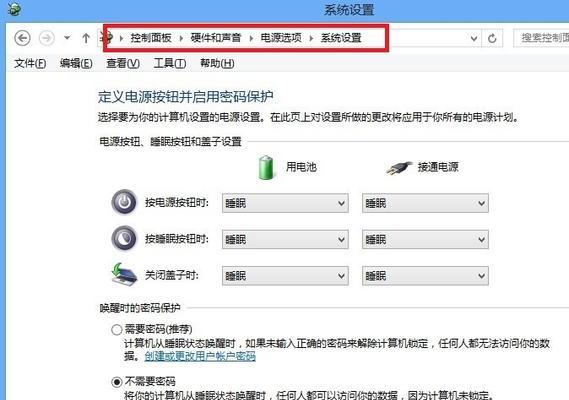The width and height of the screenshot is (569, 400).
Task: Click the sleep button moon icon
Action: tap(124, 238)
